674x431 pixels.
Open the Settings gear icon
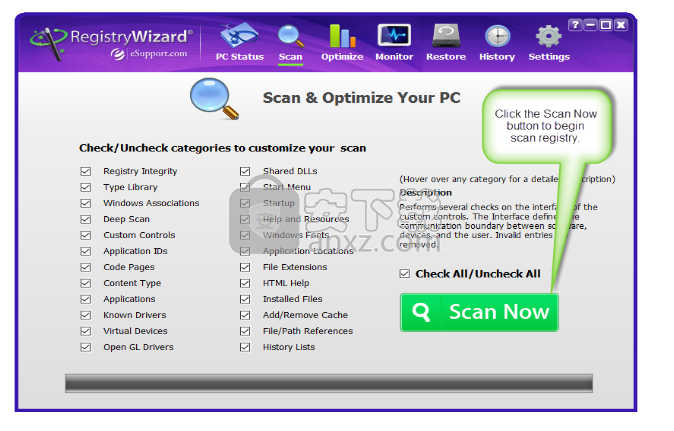(x=548, y=36)
